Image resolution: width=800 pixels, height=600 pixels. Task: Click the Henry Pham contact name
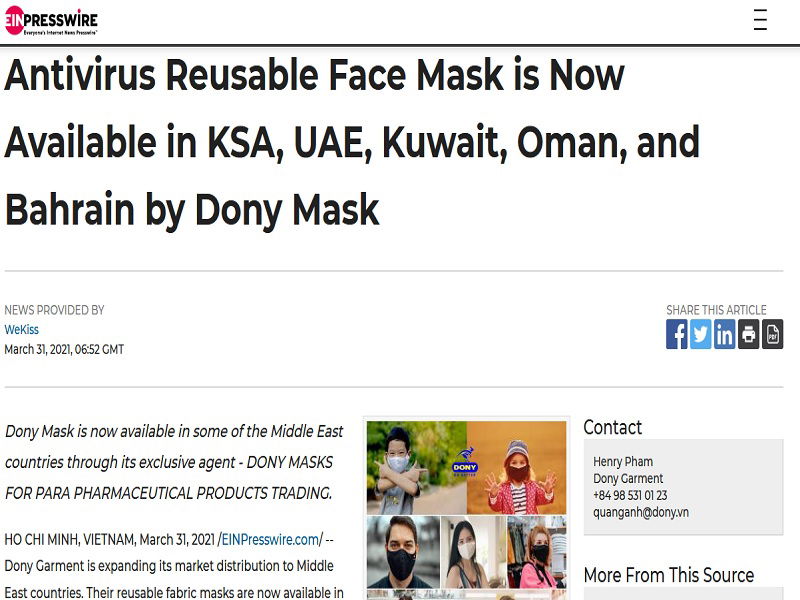coord(623,462)
